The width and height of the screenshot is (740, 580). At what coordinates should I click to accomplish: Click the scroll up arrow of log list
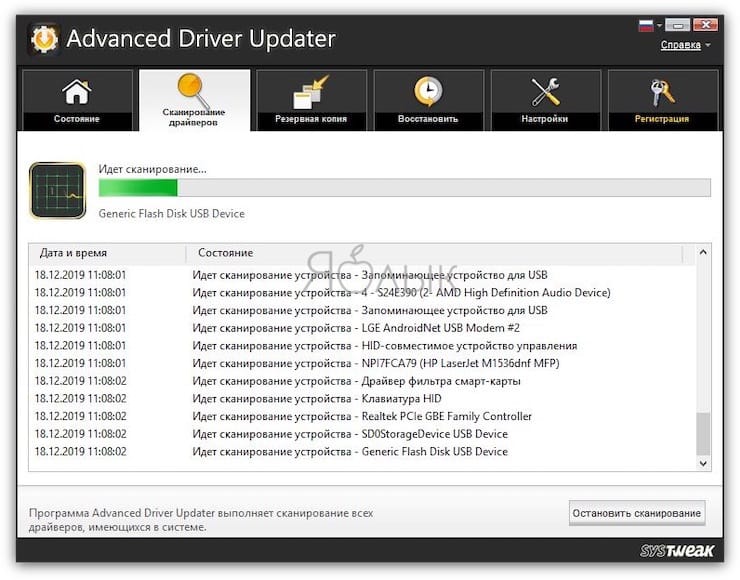pyautogui.click(x=703, y=252)
